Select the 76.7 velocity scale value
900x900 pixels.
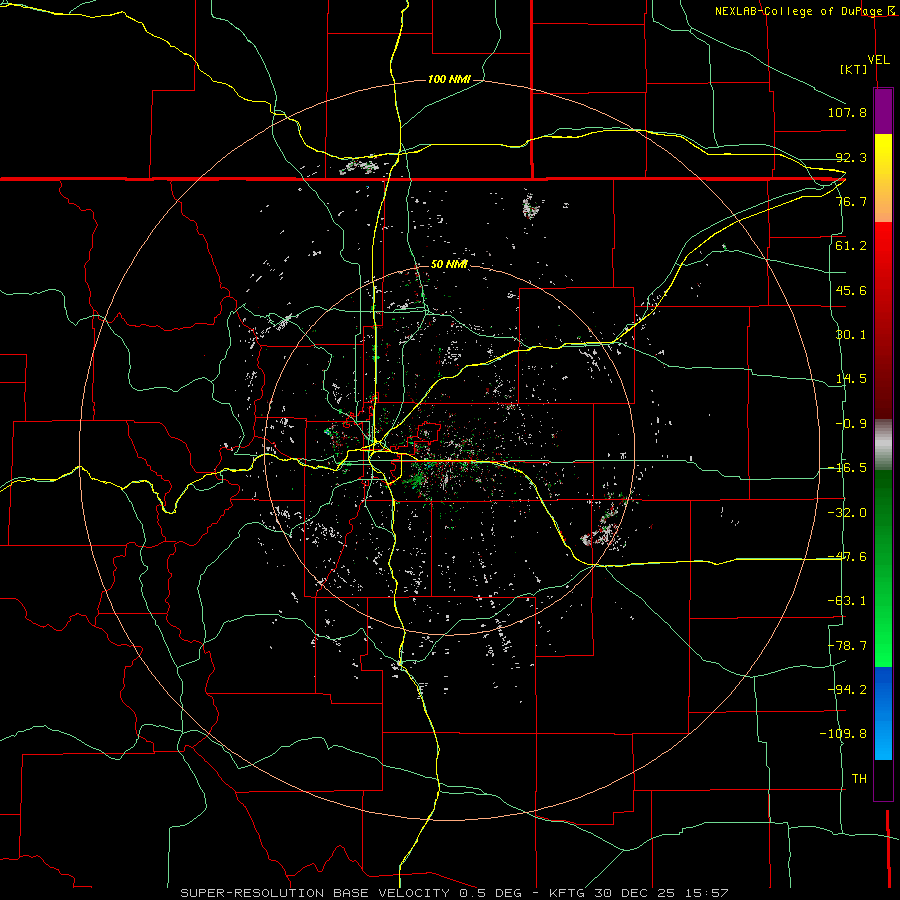point(851,201)
